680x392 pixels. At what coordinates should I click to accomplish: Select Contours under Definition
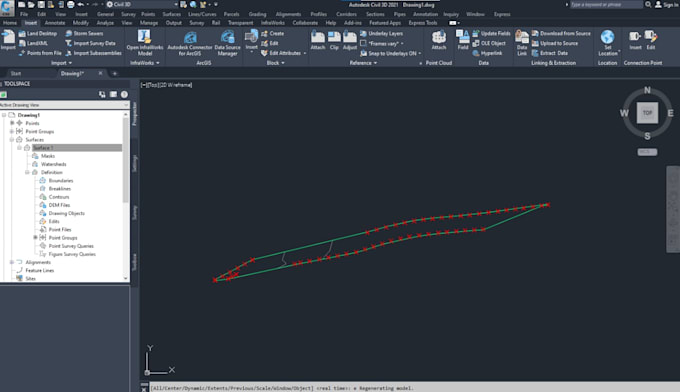click(x=59, y=197)
